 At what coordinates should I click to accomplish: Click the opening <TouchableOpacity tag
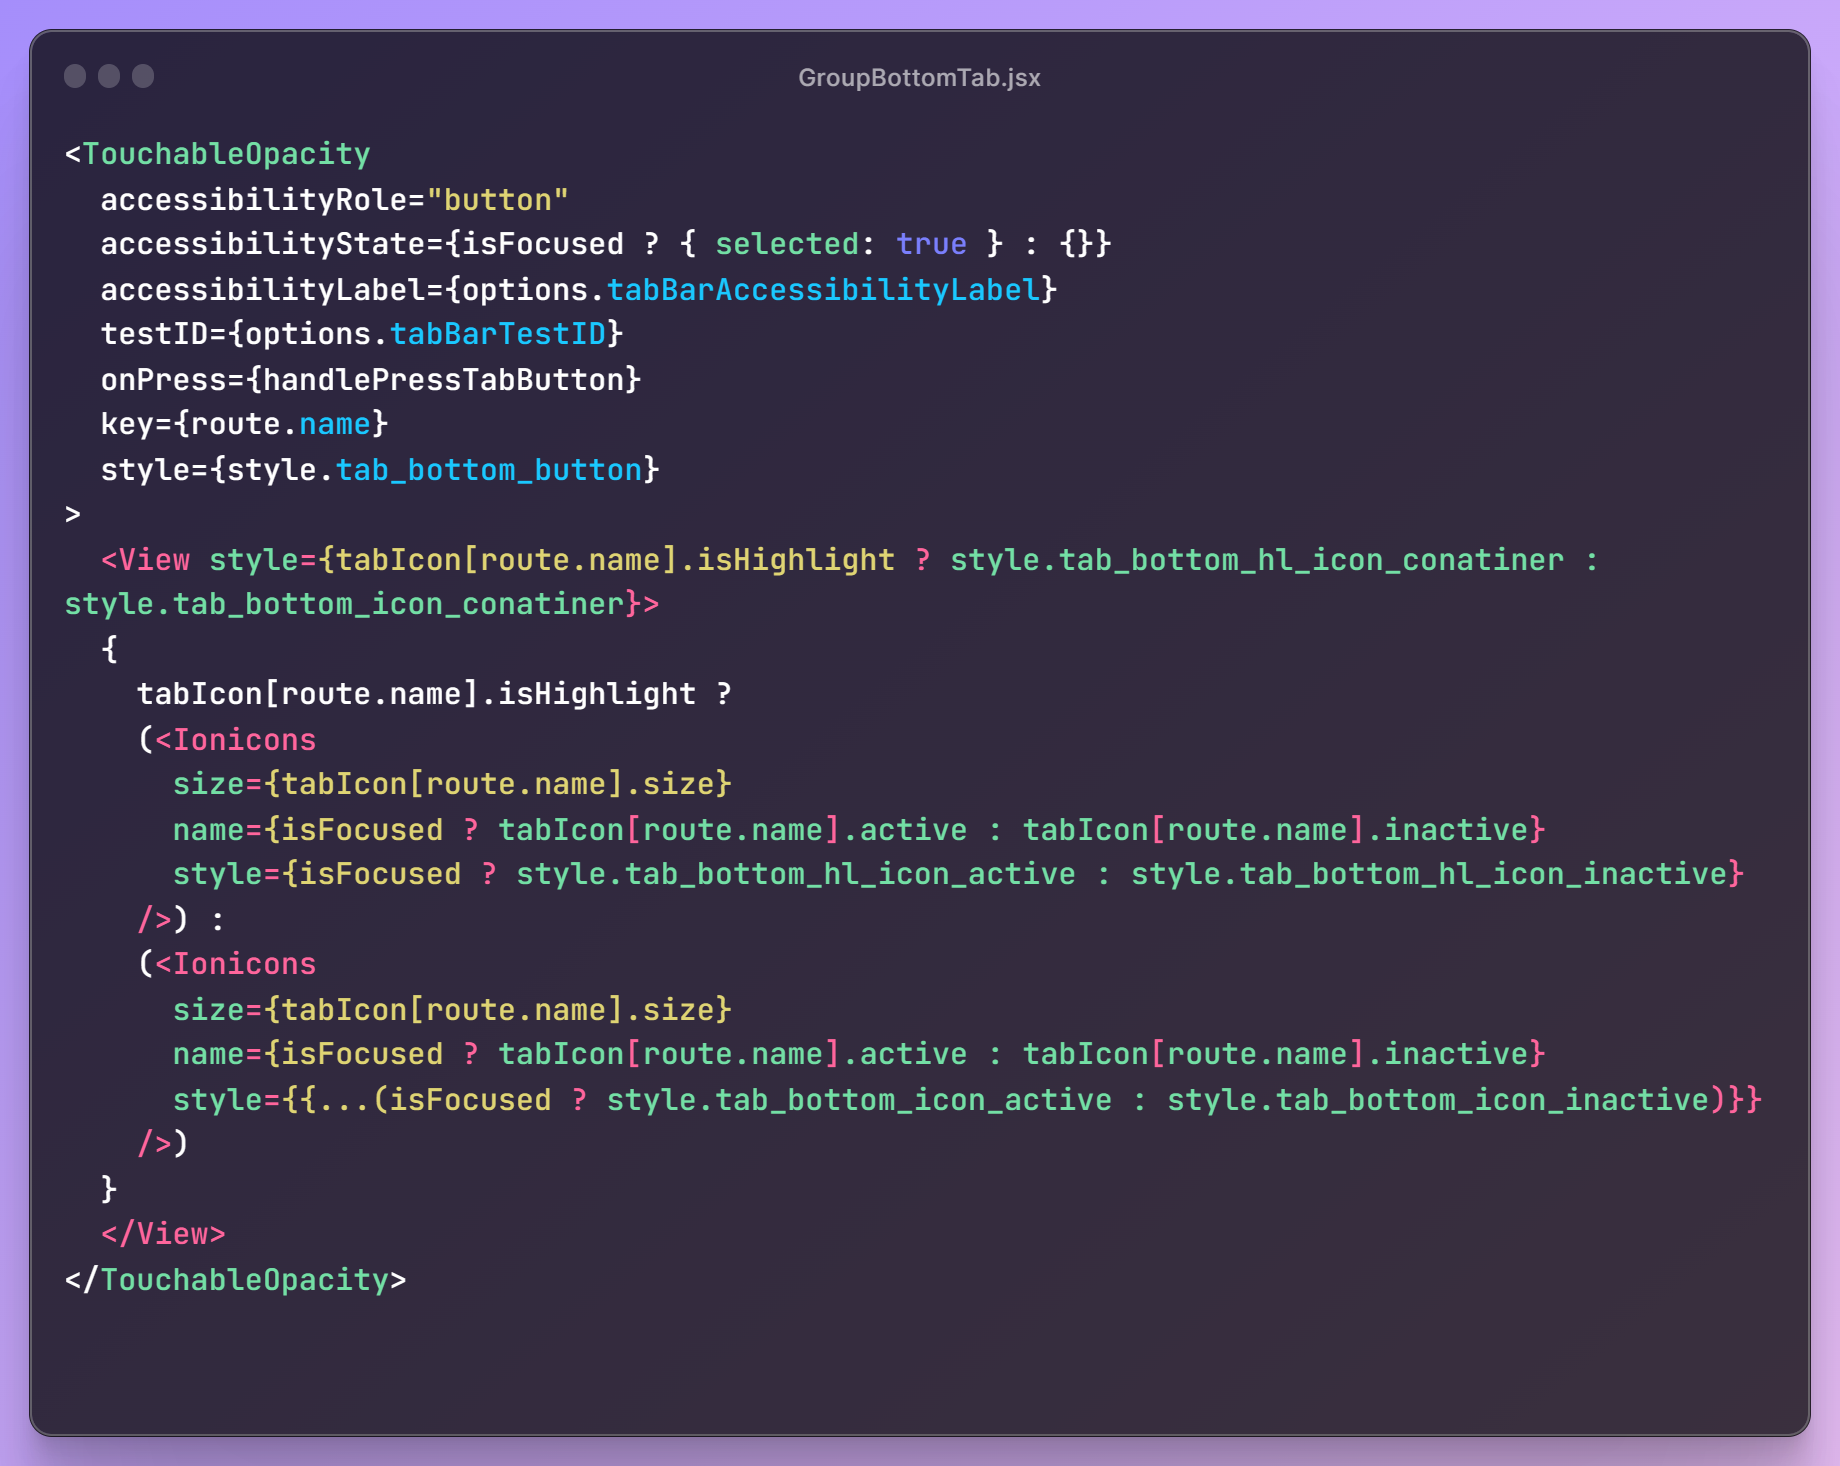218,154
